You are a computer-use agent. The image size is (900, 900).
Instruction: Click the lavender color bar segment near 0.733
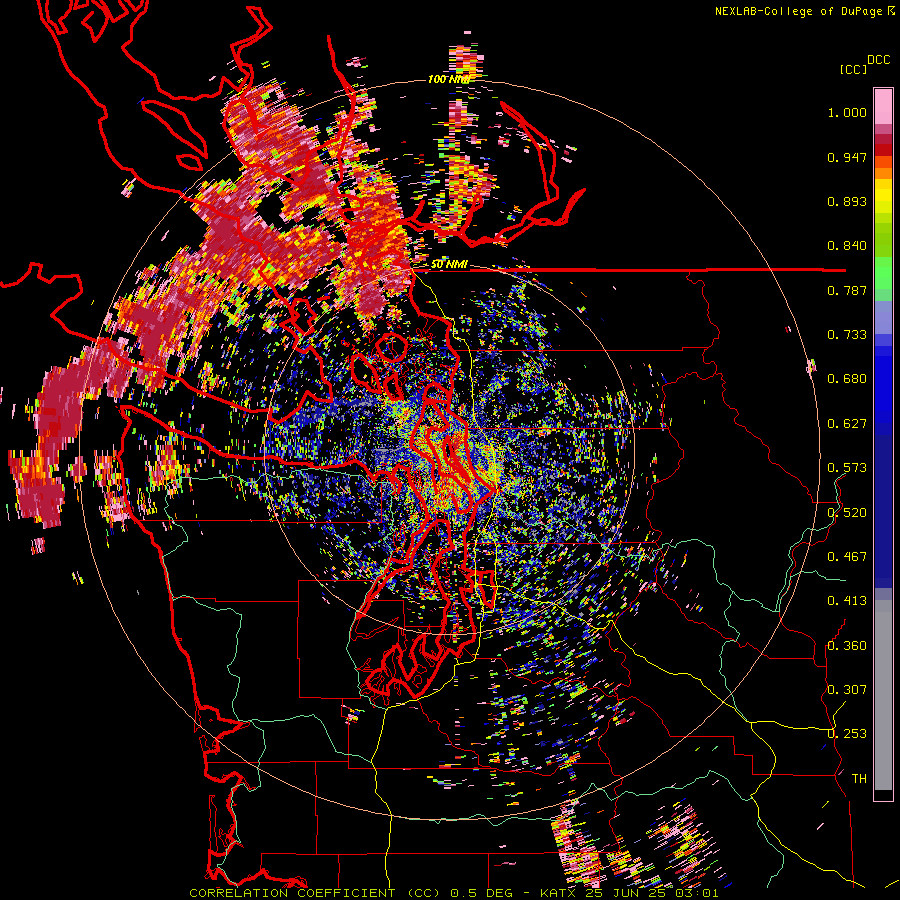point(883,317)
